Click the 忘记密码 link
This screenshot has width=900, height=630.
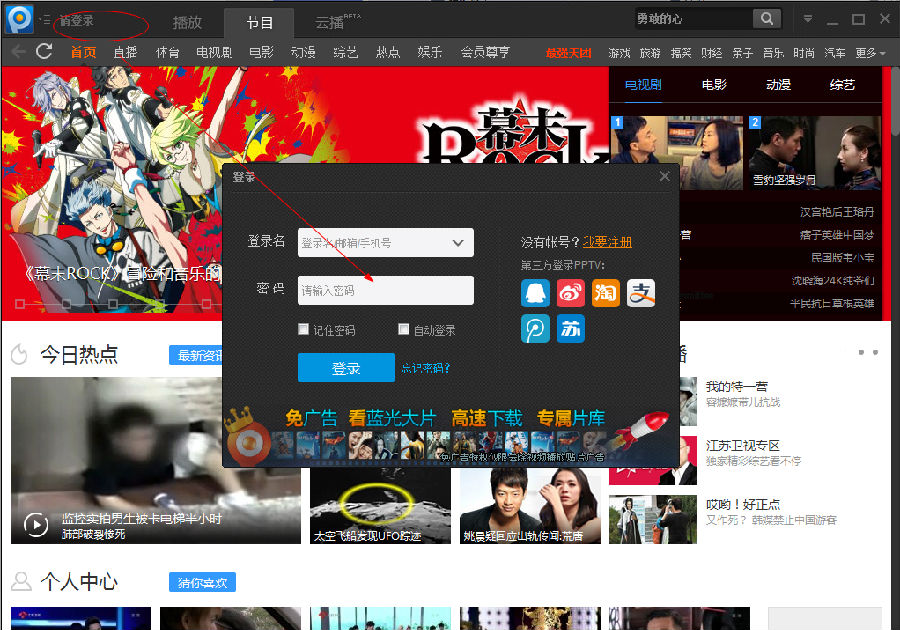(x=426, y=368)
